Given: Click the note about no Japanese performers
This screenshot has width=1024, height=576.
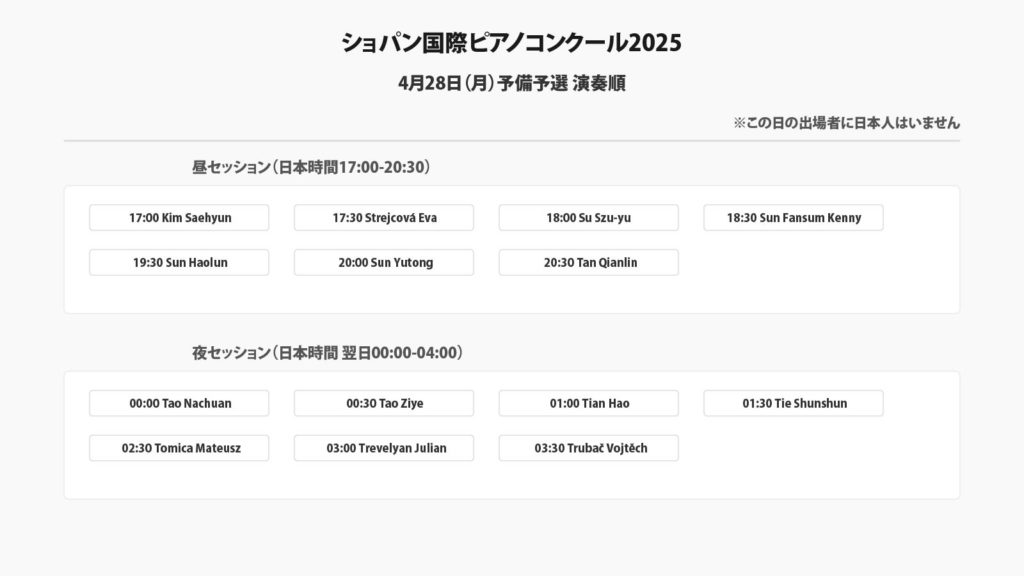Looking at the screenshot, I should point(846,123).
